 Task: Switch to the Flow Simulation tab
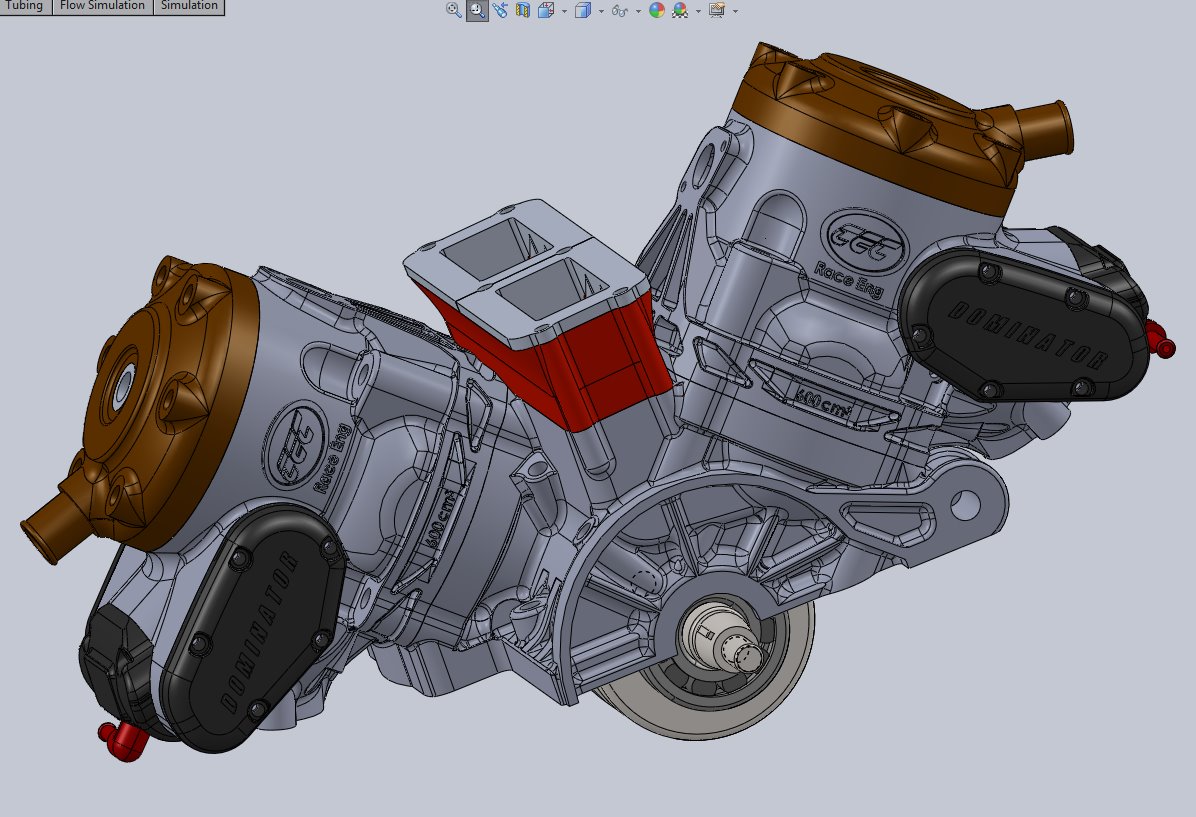pos(102,7)
